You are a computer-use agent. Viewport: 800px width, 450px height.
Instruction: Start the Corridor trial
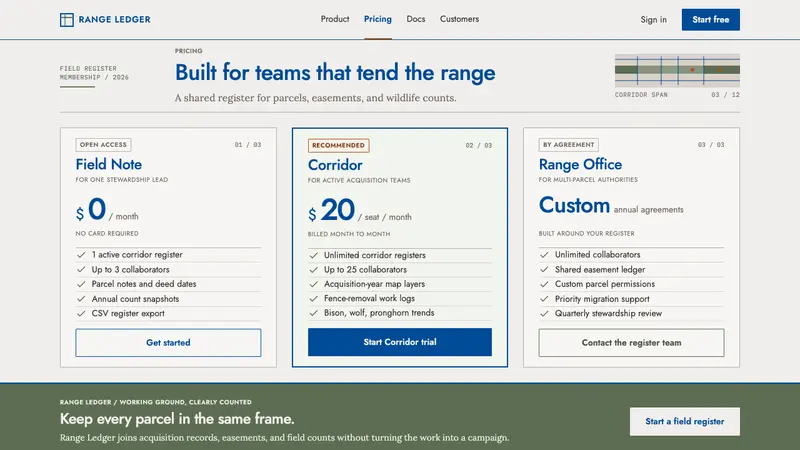pyautogui.click(x=400, y=342)
